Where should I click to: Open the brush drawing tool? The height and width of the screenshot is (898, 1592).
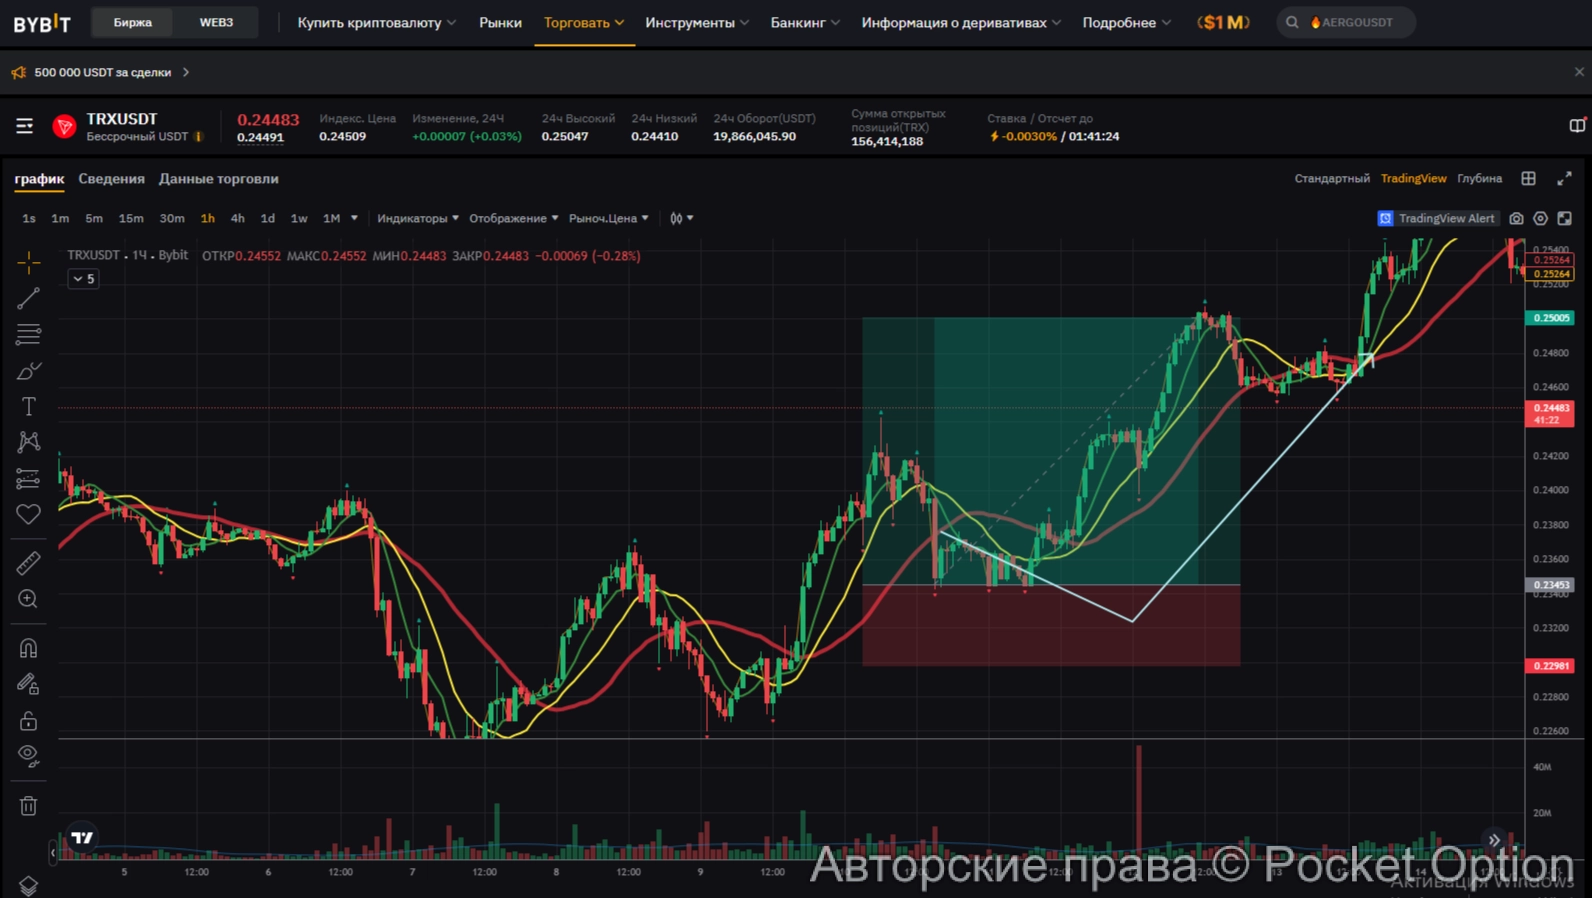28,371
